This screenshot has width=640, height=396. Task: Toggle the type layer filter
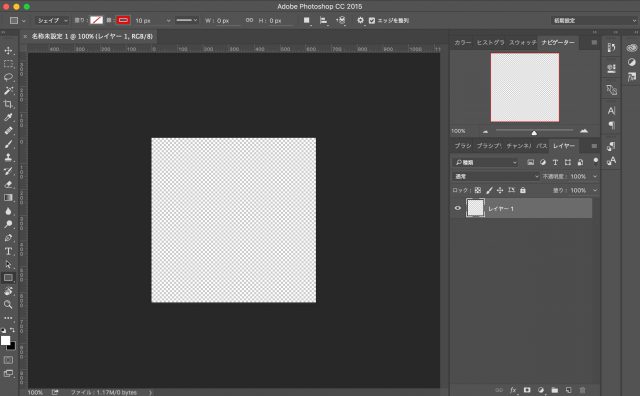[x=555, y=162]
